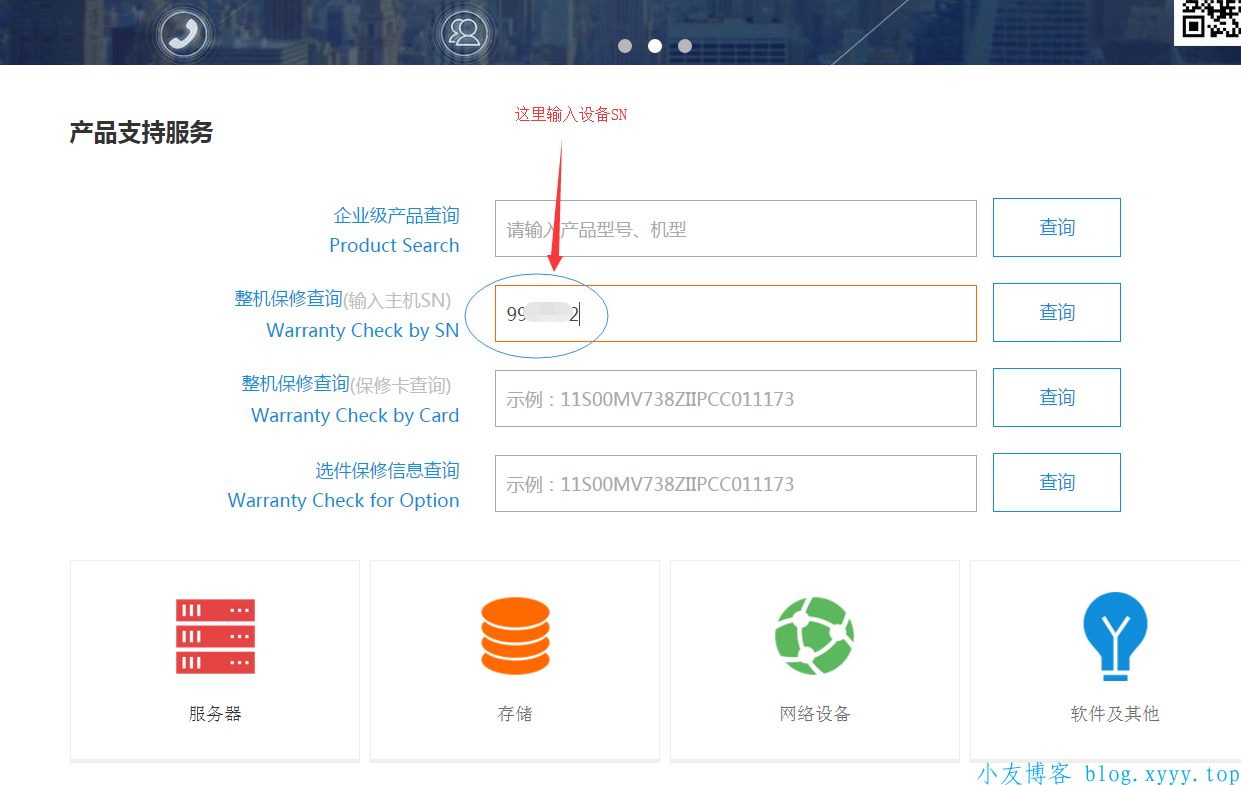
Task: Click the option warranty info input field
Action: click(x=735, y=484)
